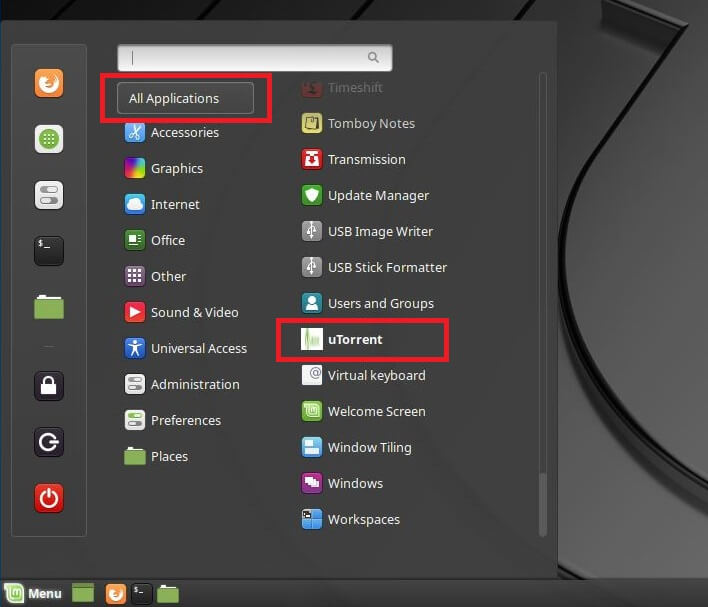The width and height of the screenshot is (708, 607).
Task: Open the Places category
Action: [157, 456]
